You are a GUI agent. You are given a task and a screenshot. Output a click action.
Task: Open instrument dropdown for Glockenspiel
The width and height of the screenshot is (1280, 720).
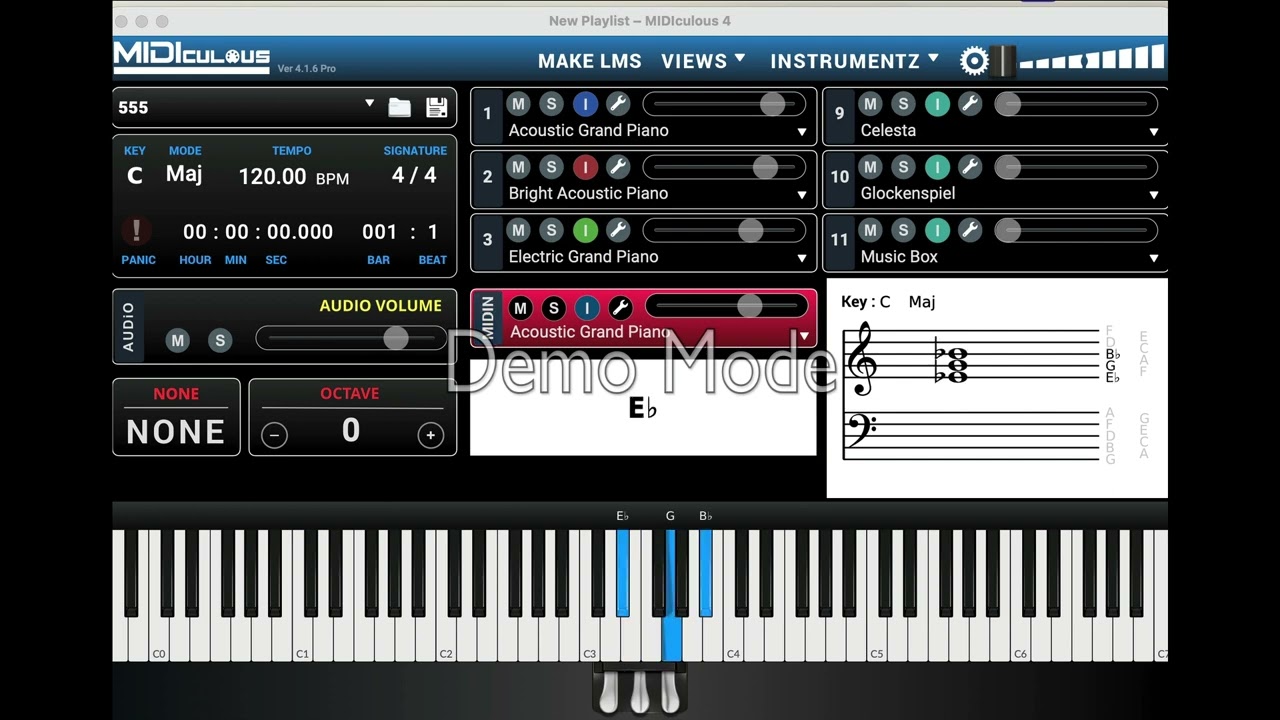(x=1154, y=195)
